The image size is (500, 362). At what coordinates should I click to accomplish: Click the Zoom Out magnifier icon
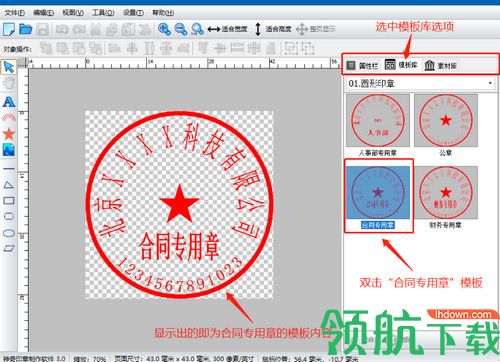point(181,29)
